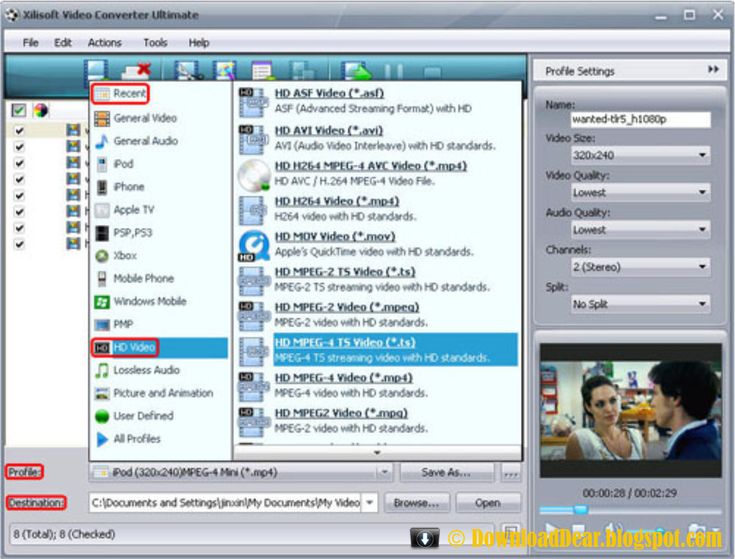Collapse the Profile Settings panel with double arrow
The image size is (735, 559).
click(713, 69)
